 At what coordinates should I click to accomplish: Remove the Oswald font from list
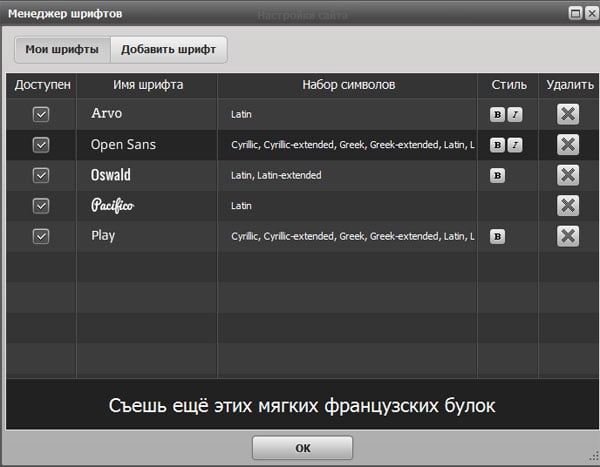pyautogui.click(x=567, y=175)
